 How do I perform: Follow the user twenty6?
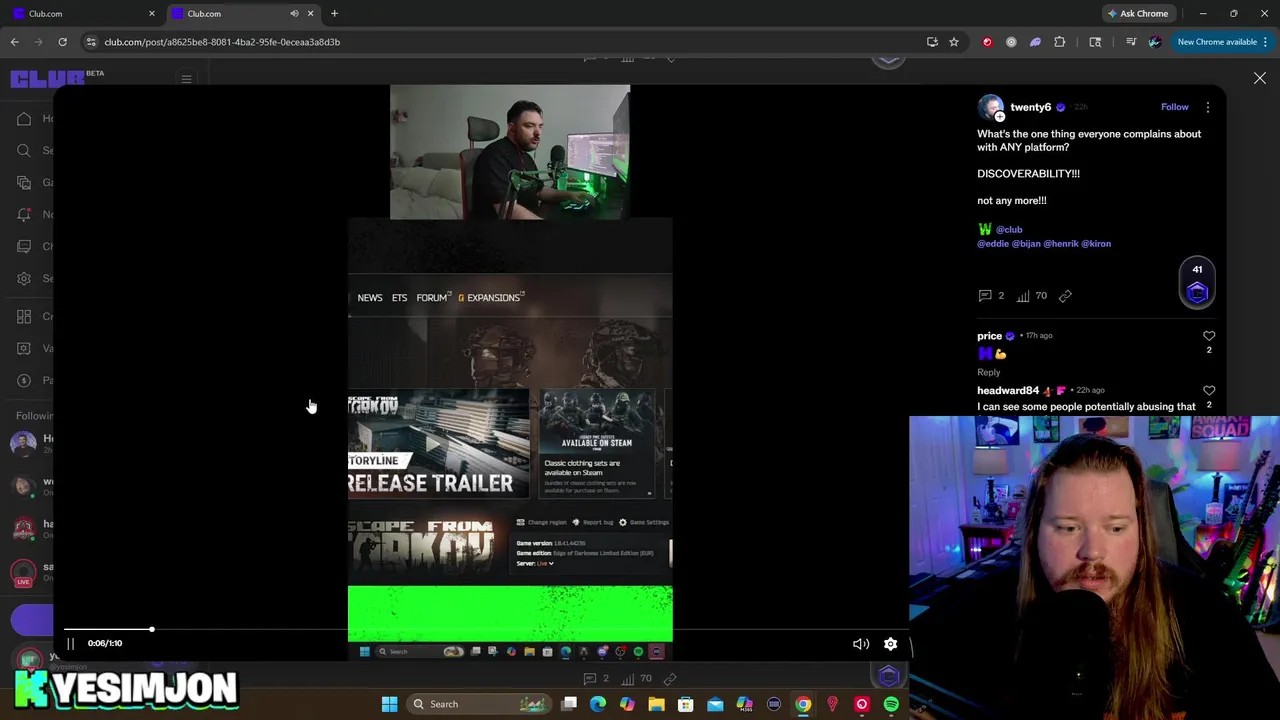click(x=1175, y=107)
